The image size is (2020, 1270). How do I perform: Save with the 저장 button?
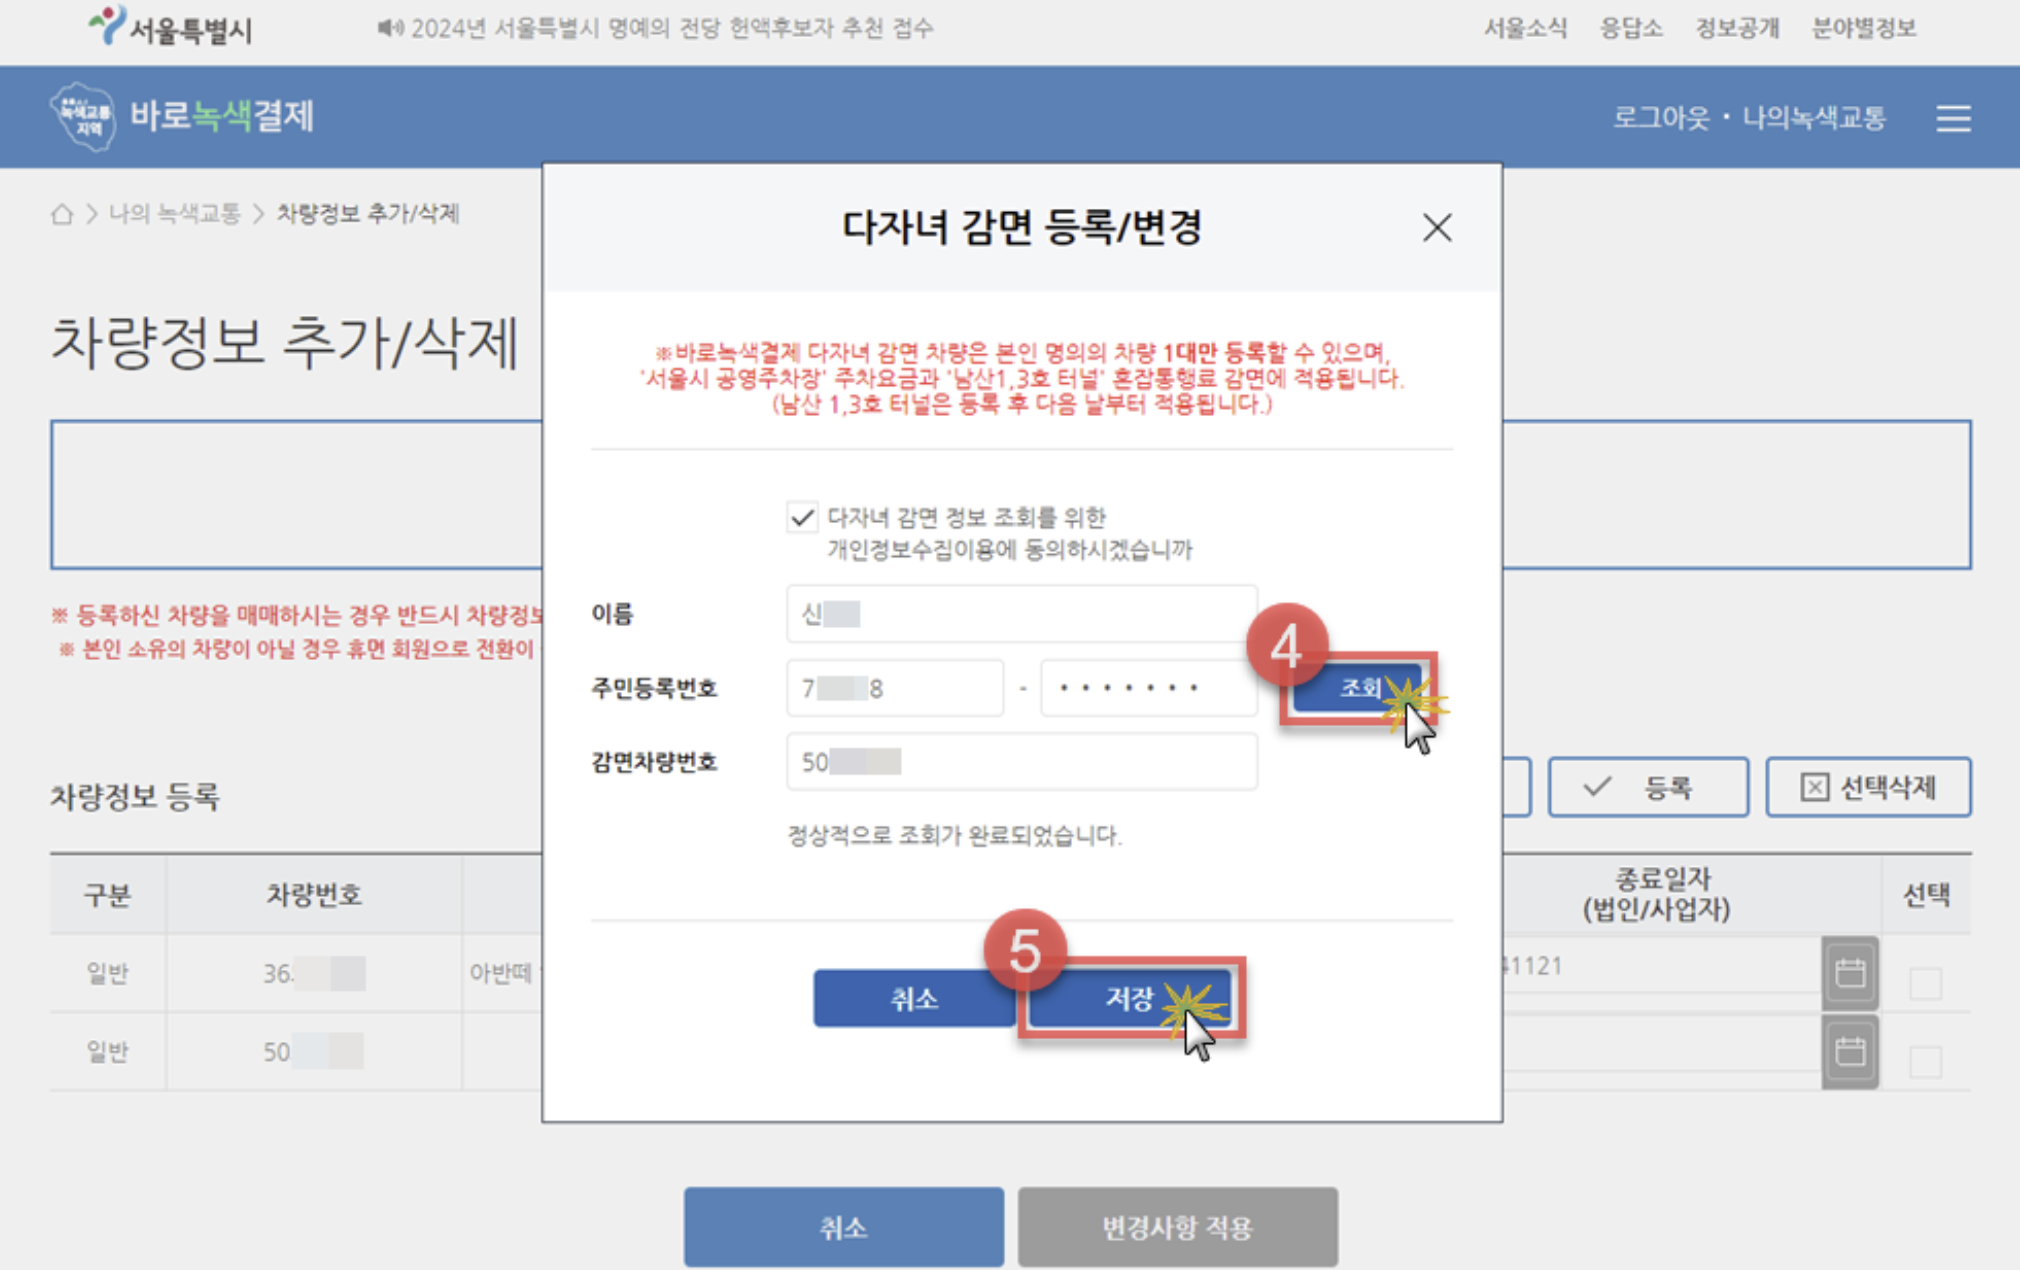click(x=1130, y=997)
